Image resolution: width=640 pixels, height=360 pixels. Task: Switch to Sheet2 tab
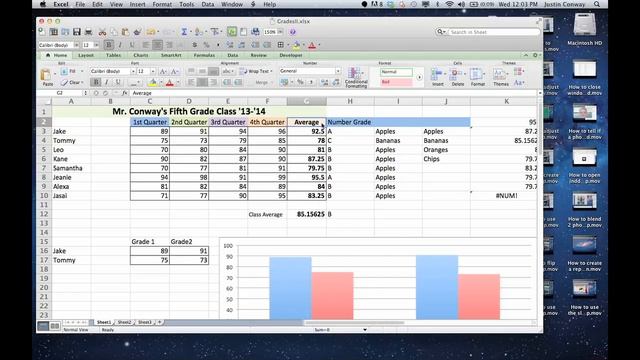click(x=124, y=322)
